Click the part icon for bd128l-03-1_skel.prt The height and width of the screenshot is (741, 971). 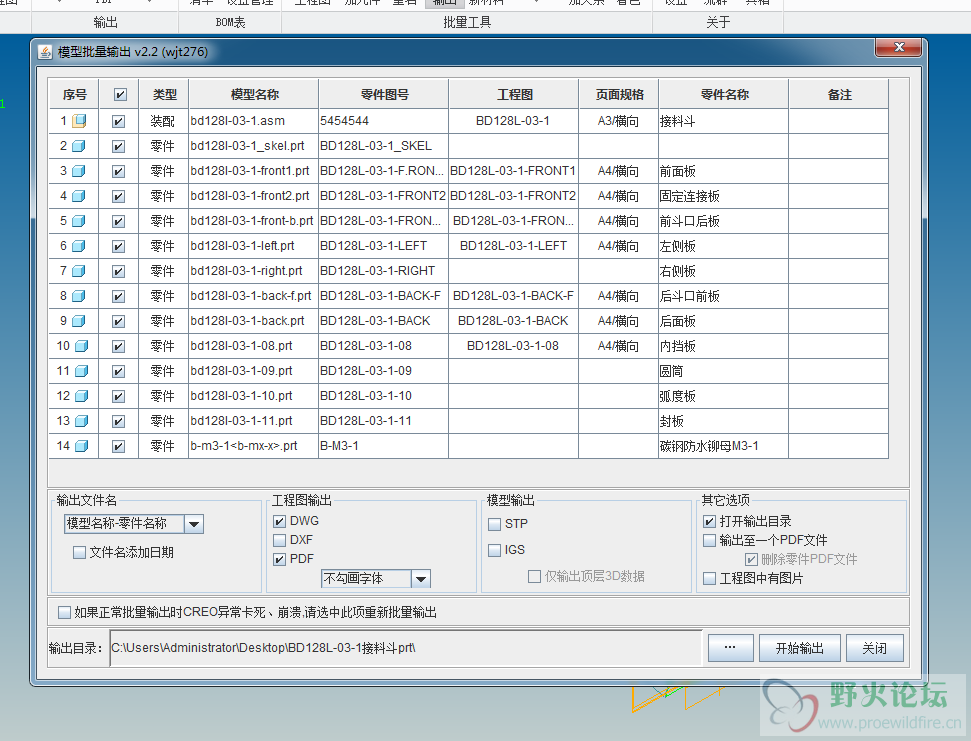[x=79, y=146]
